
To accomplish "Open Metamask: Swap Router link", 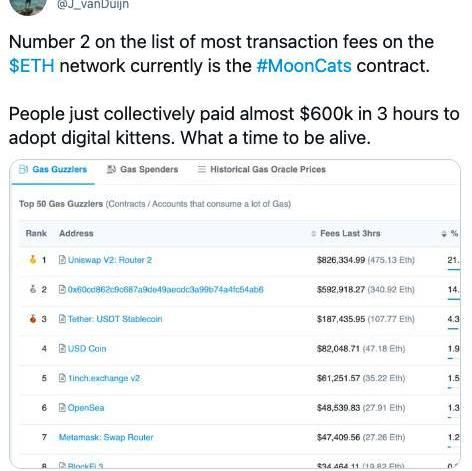I will coord(106,437).
